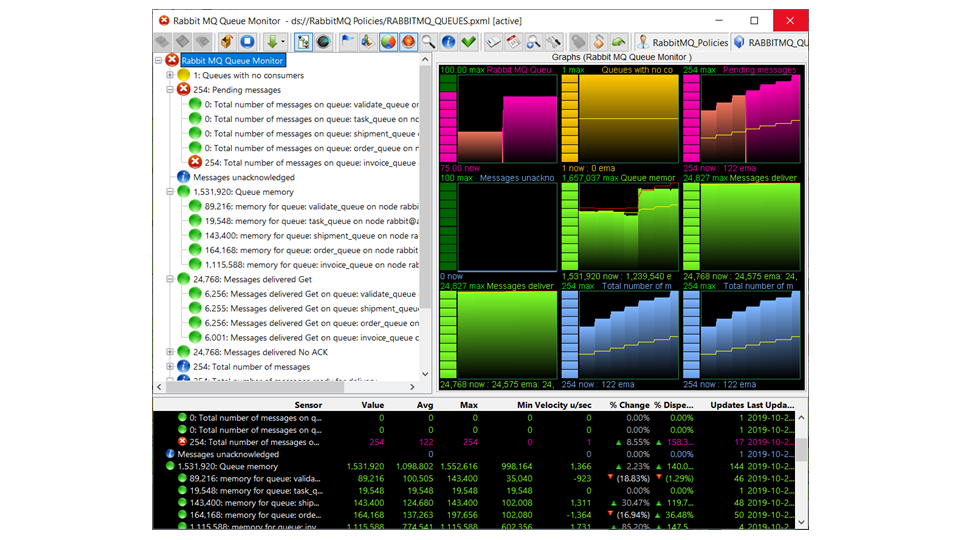Collapse the 24,768: Messages delivered Get node
Image resolution: width=960 pixels, height=540 pixels.
[170, 279]
